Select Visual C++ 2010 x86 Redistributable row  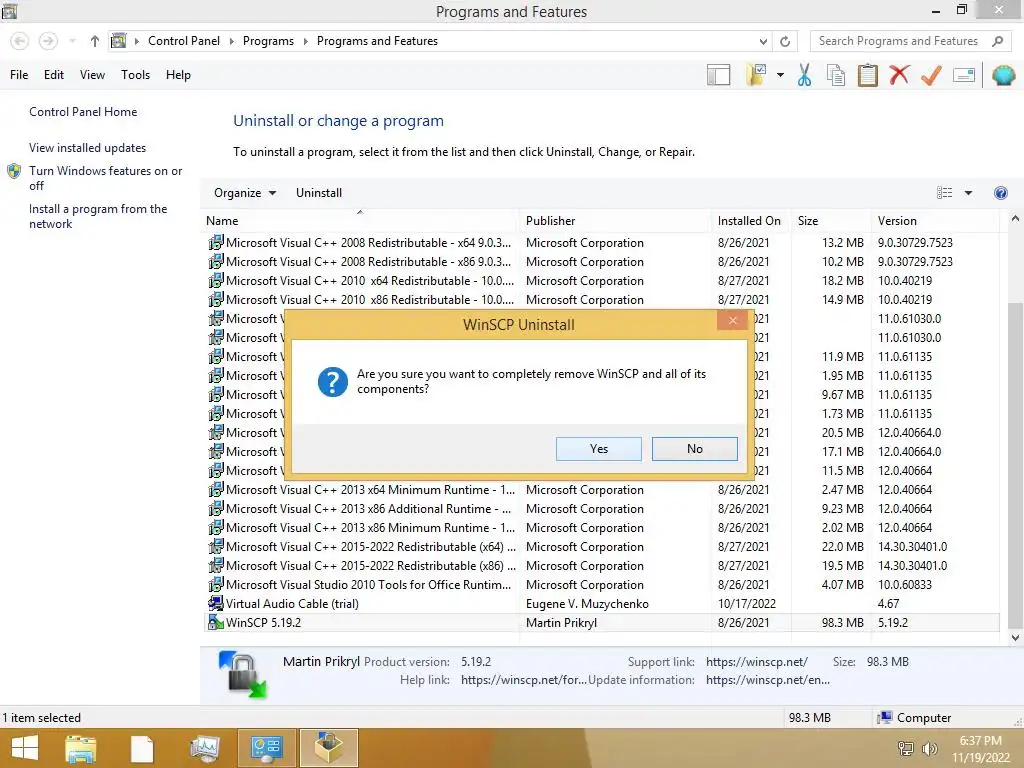[601, 299]
